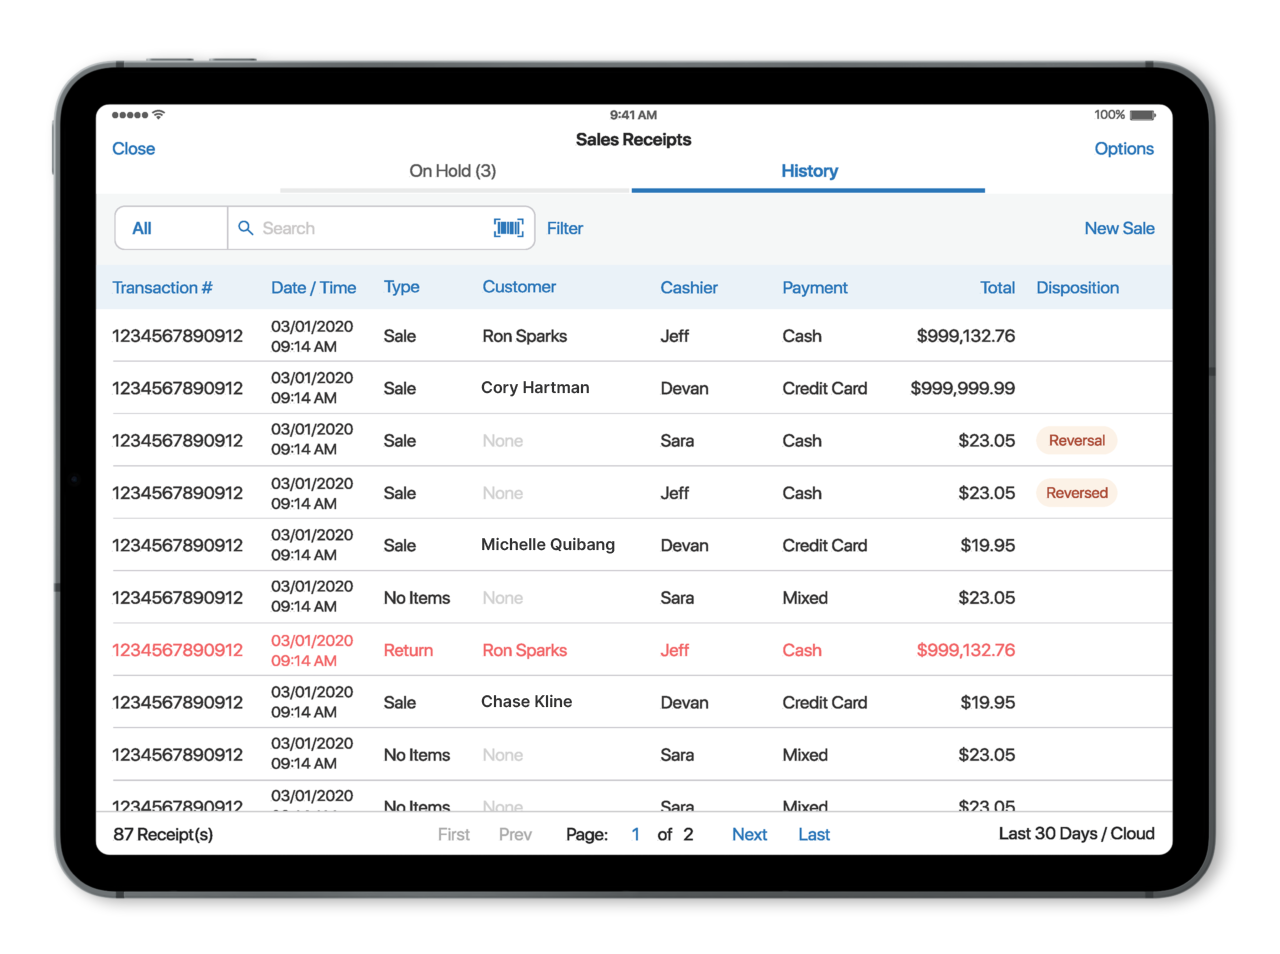Click the magnifying glass search icon

pyautogui.click(x=245, y=228)
